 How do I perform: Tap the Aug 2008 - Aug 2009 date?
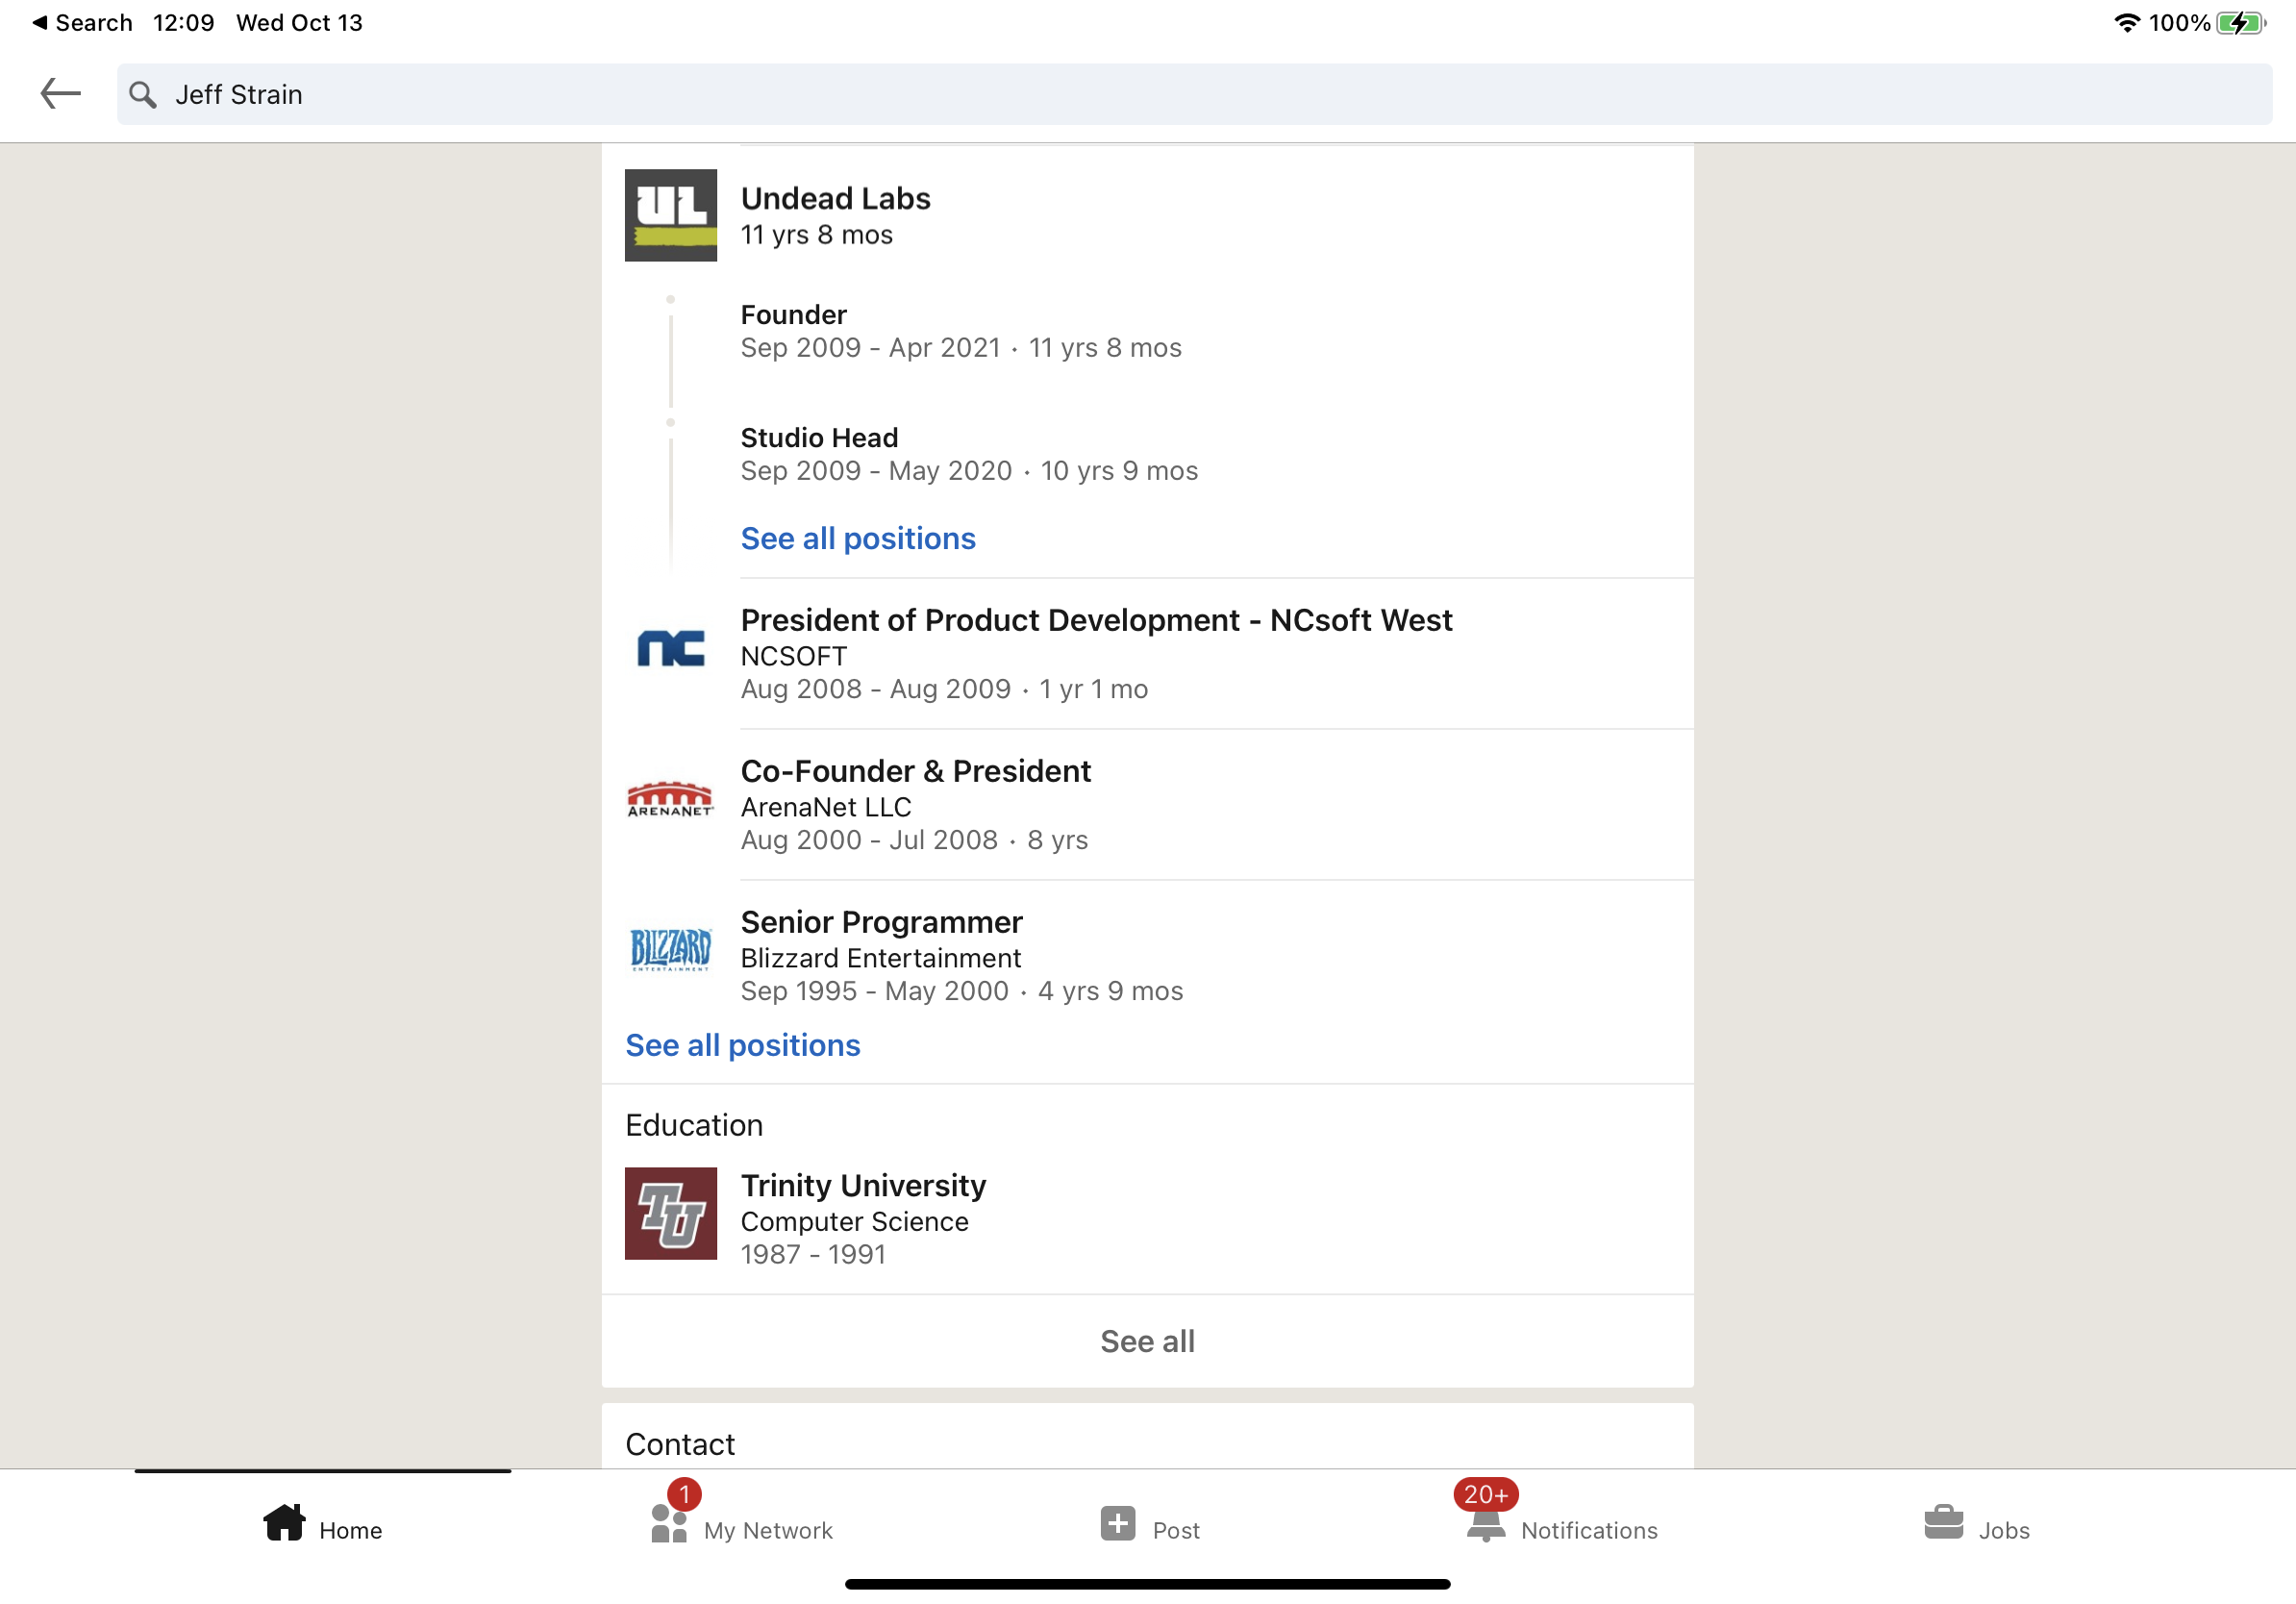876,690
